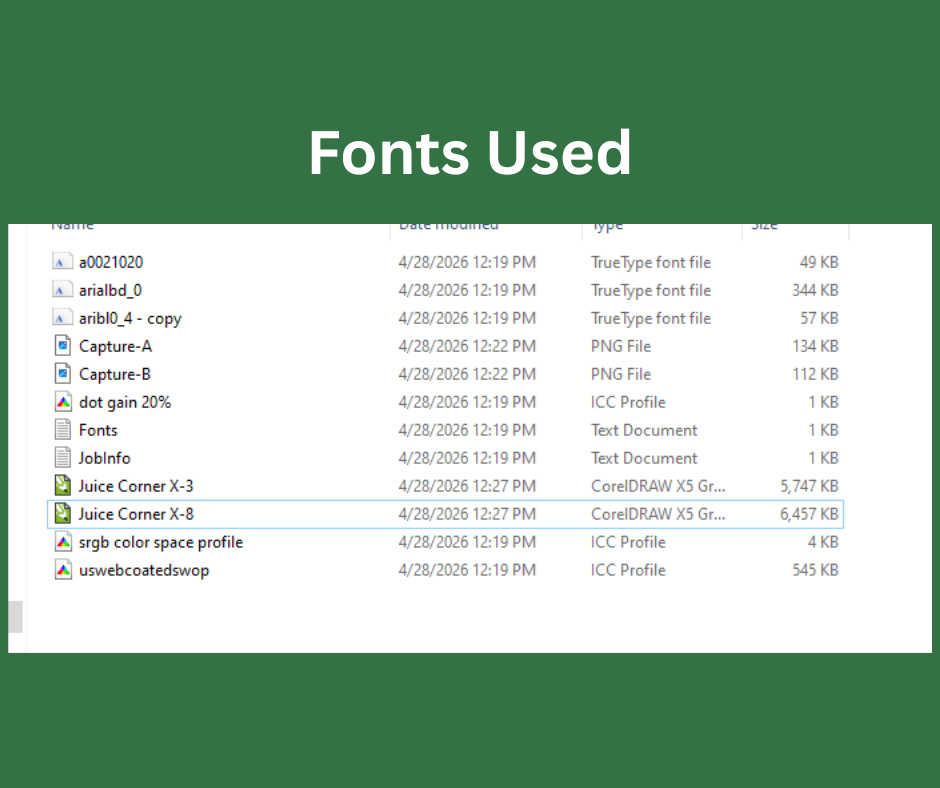The width and height of the screenshot is (940, 788).
Task: Click the Capture-A PNG file icon
Action: (x=63, y=346)
